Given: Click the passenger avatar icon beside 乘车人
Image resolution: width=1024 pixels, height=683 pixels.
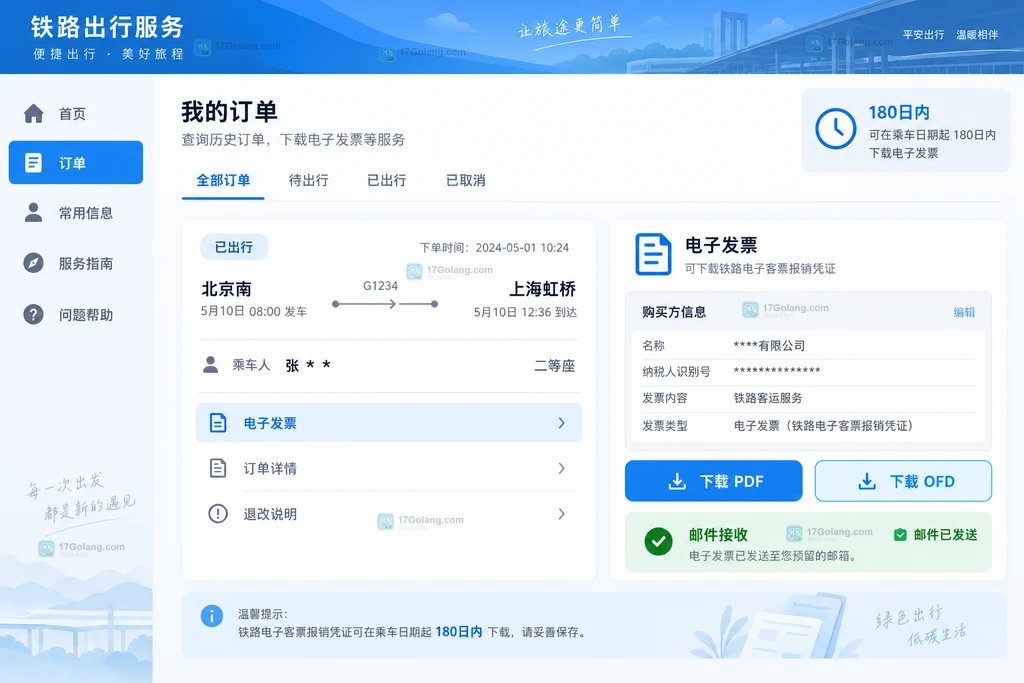Looking at the screenshot, I should (x=210, y=364).
